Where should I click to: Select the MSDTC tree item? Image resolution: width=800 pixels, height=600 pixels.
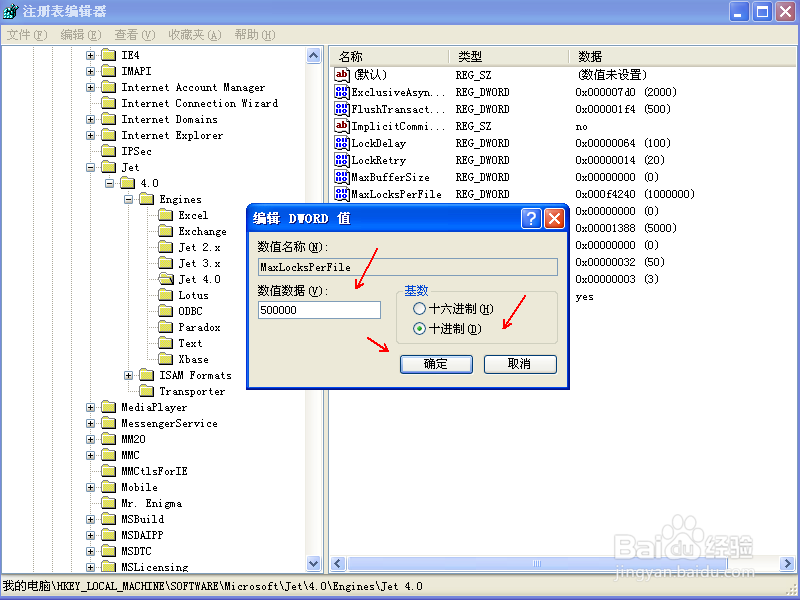[136, 551]
